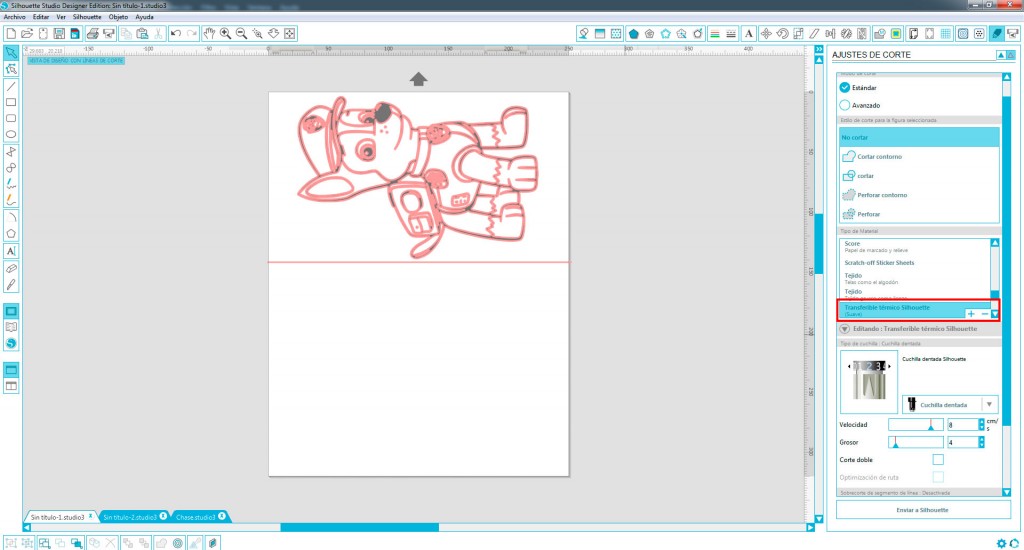
Task: Pick the ellipse drawing tool
Action: coord(11,135)
